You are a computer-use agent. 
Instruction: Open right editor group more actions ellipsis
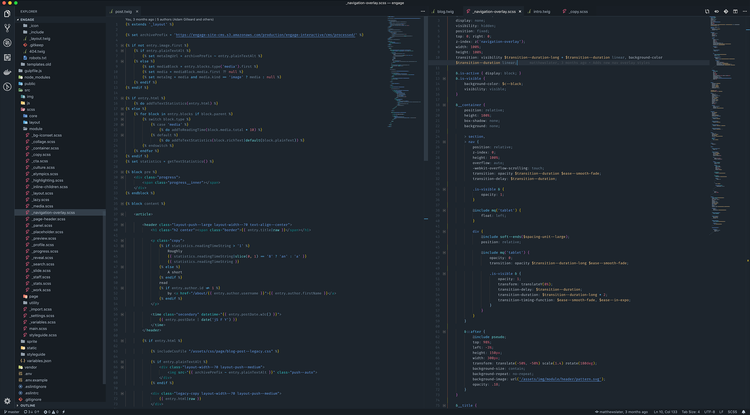pyautogui.click(x=744, y=11)
